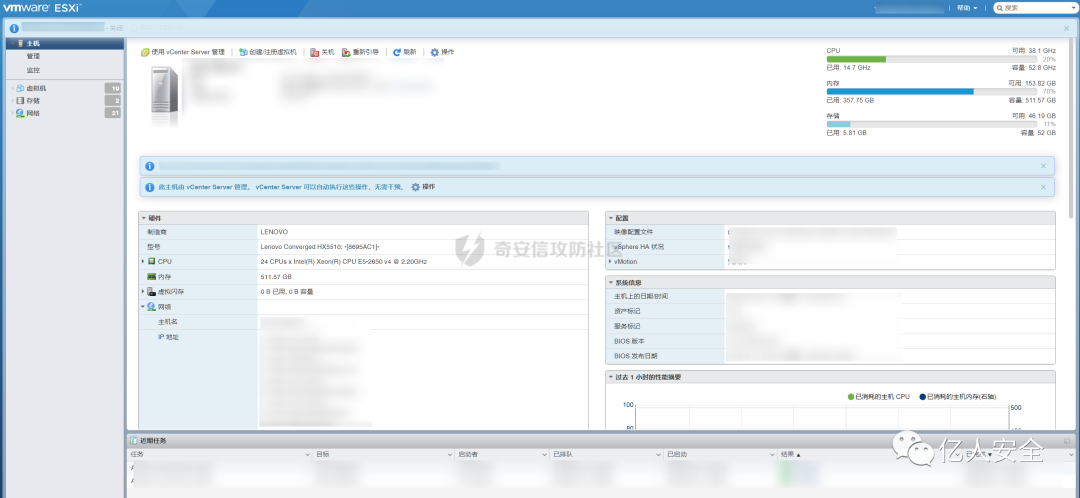Viewport: 1080px width, 498px height.
Task: Click the 重新引导 reboot icon
Action: click(x=346, y=52)
